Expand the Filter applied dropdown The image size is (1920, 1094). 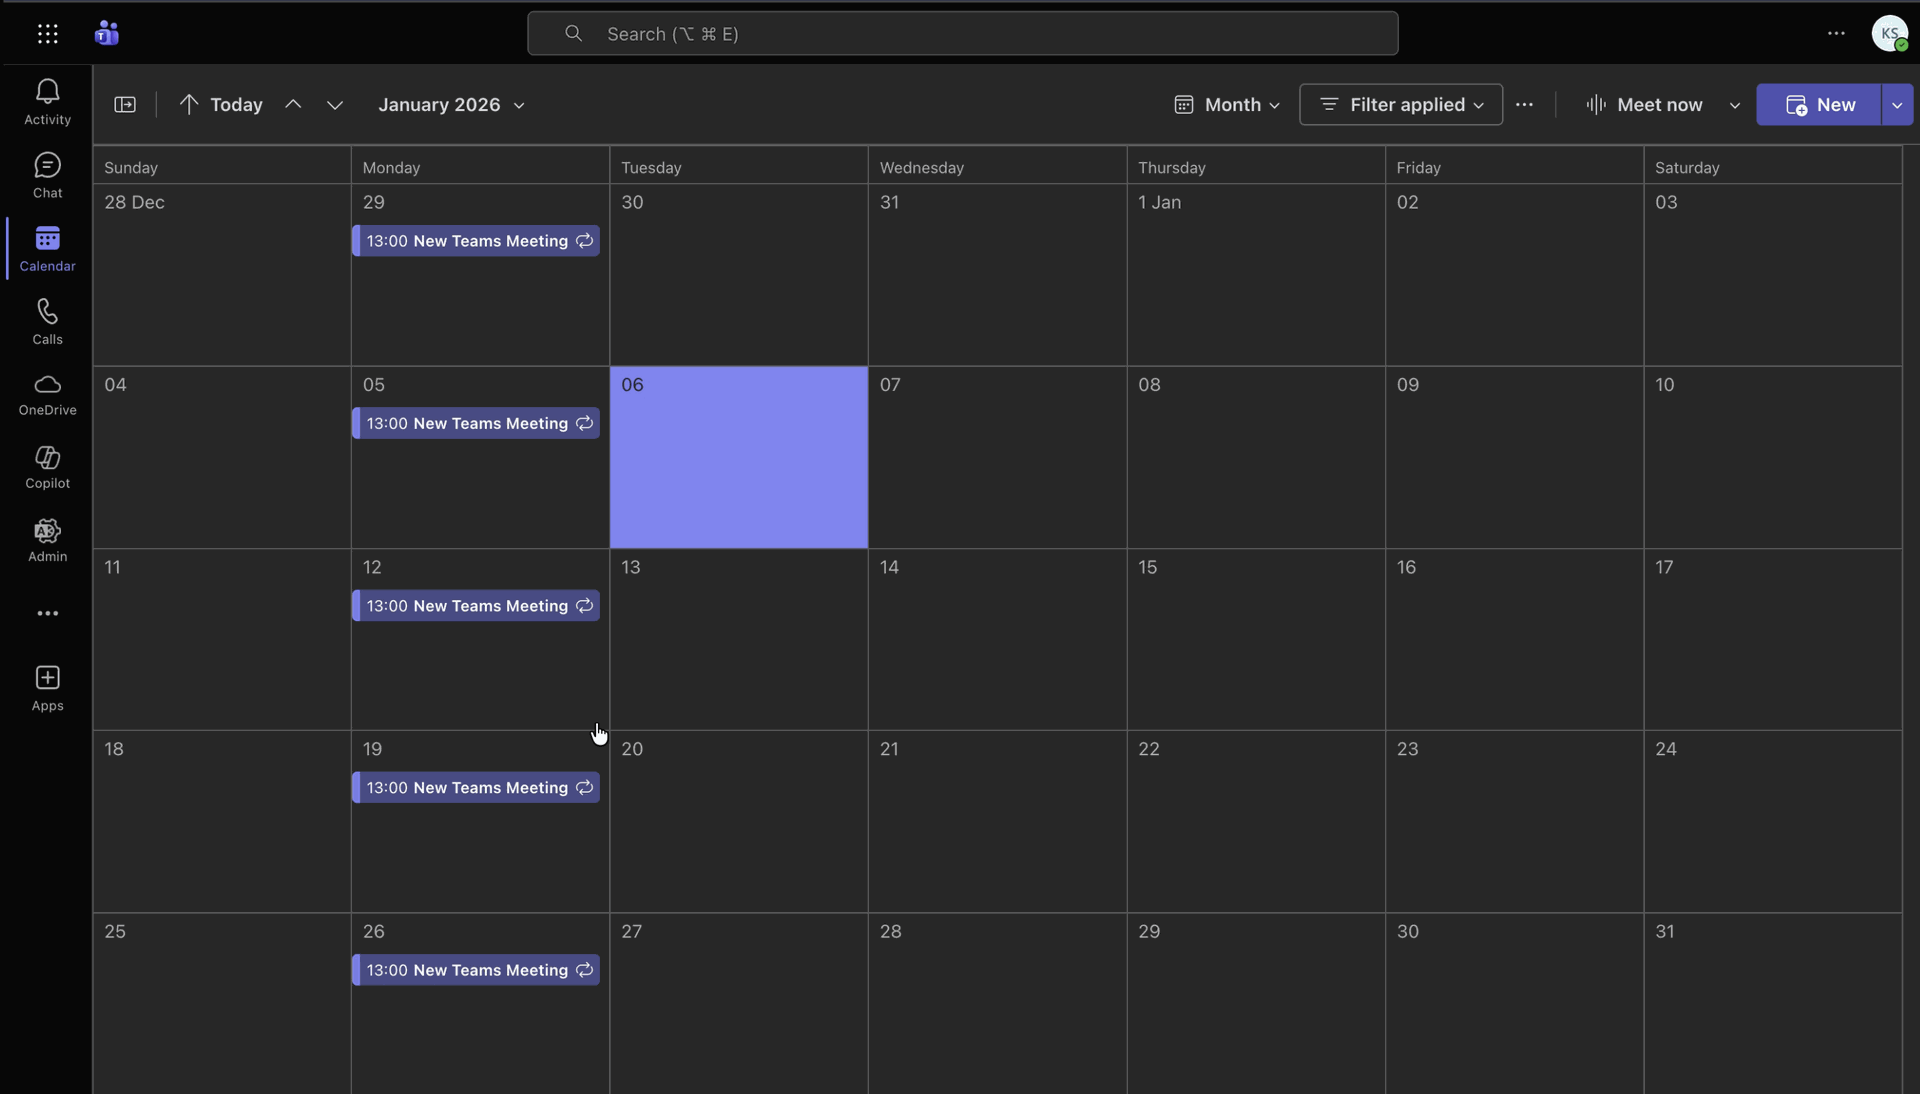point(1400,105)
